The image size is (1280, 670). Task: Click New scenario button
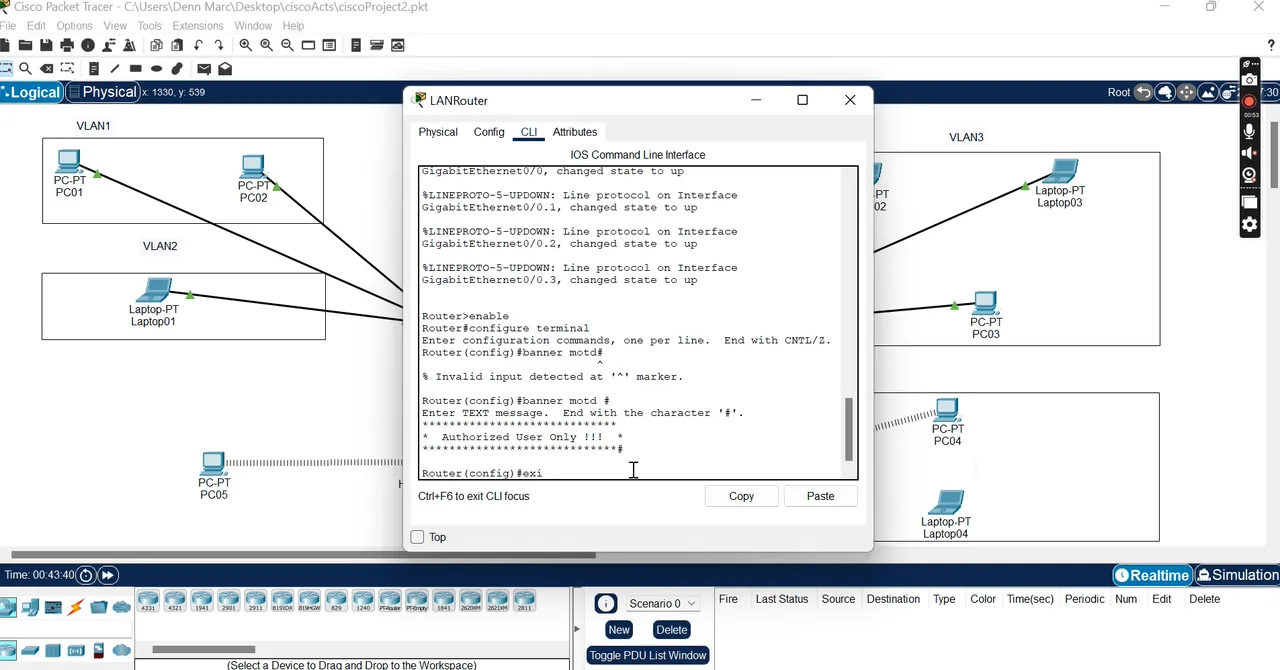pos(619,630)
